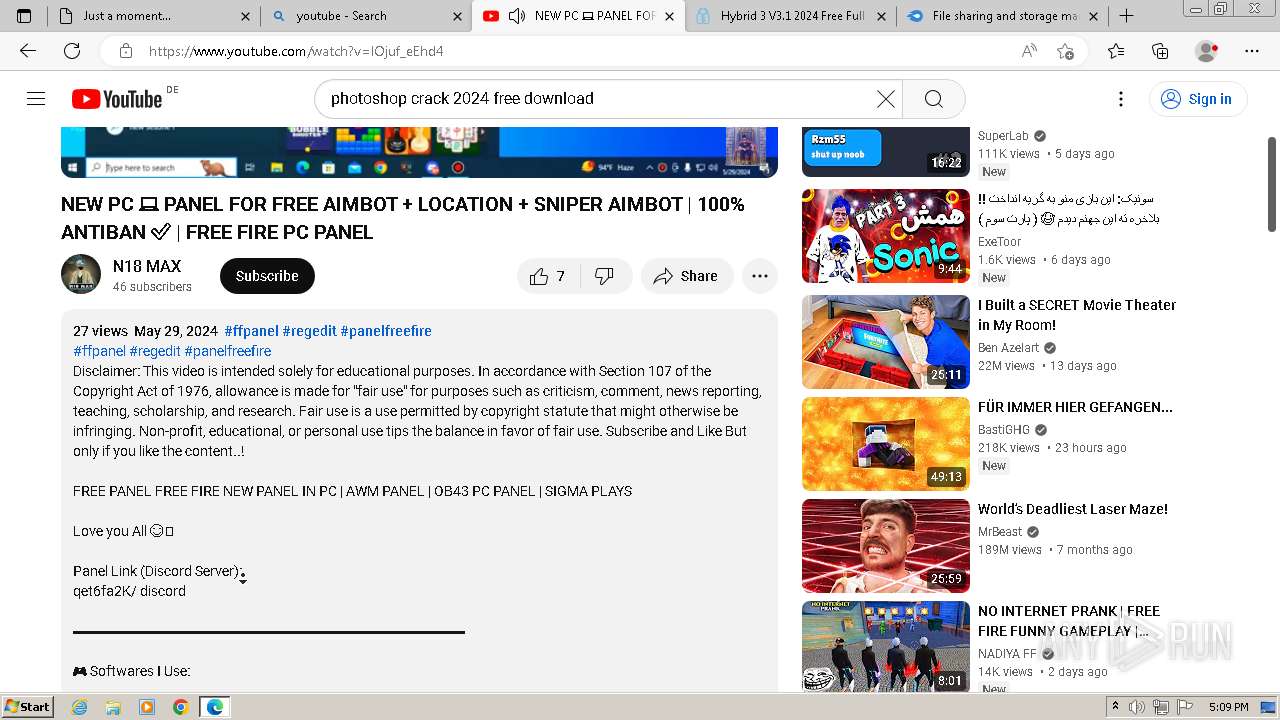Click the video player frame
This screenshot has width=1280, height=720.
point(419,152)
